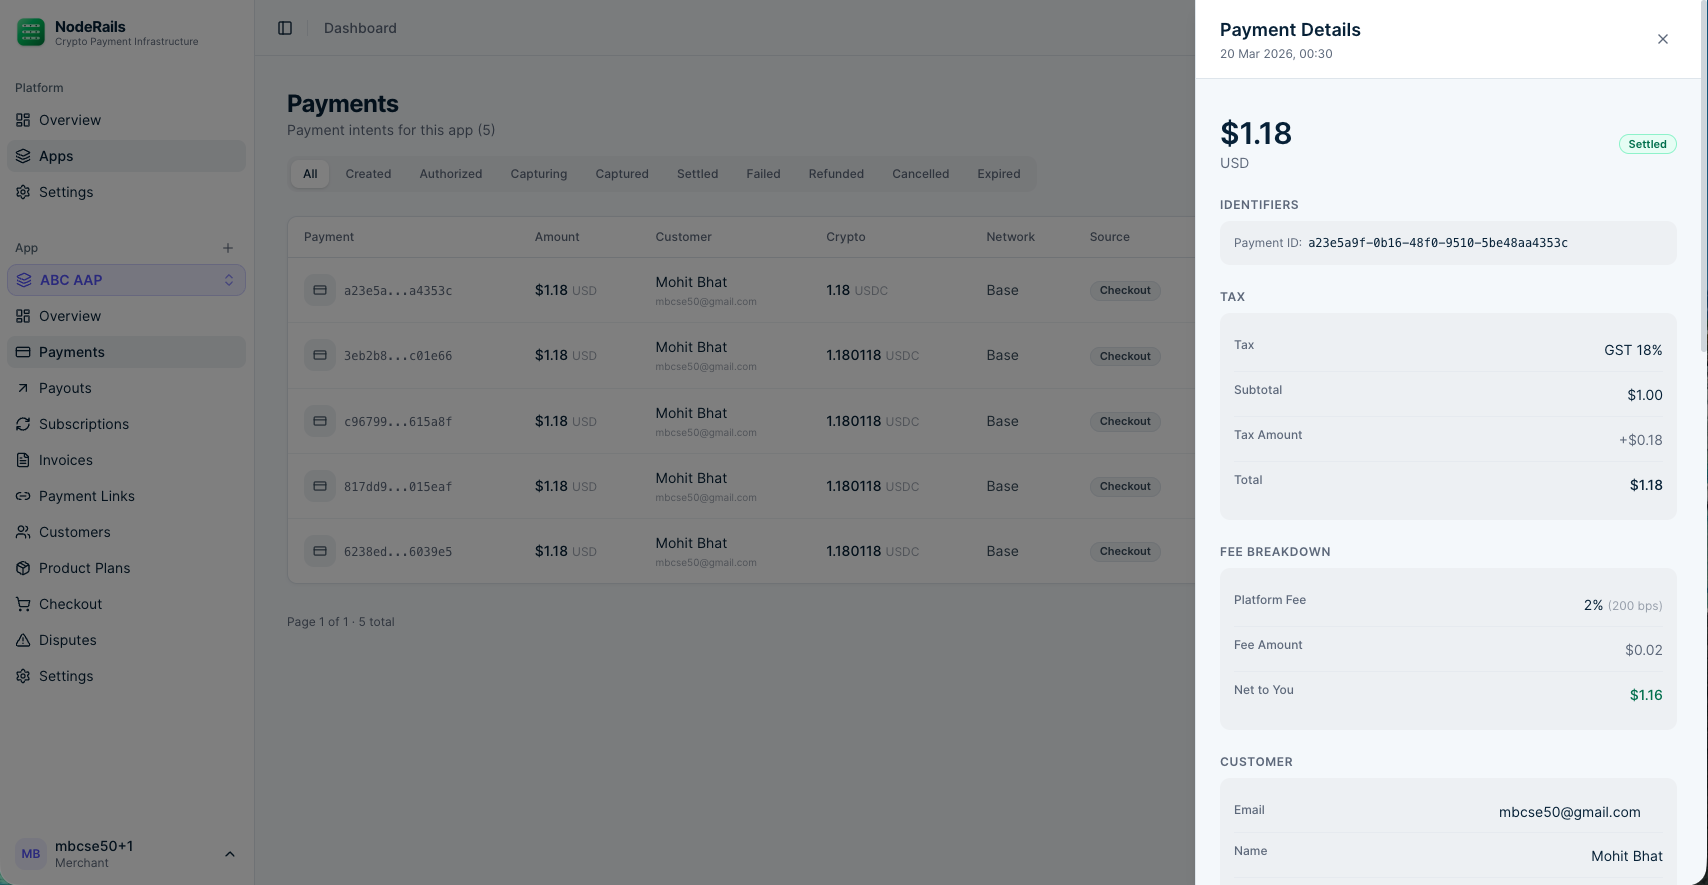Click card icon for payment 3eb2b8...c01e66
This screenshot has height=885, width=1708.
pos(320,355)
